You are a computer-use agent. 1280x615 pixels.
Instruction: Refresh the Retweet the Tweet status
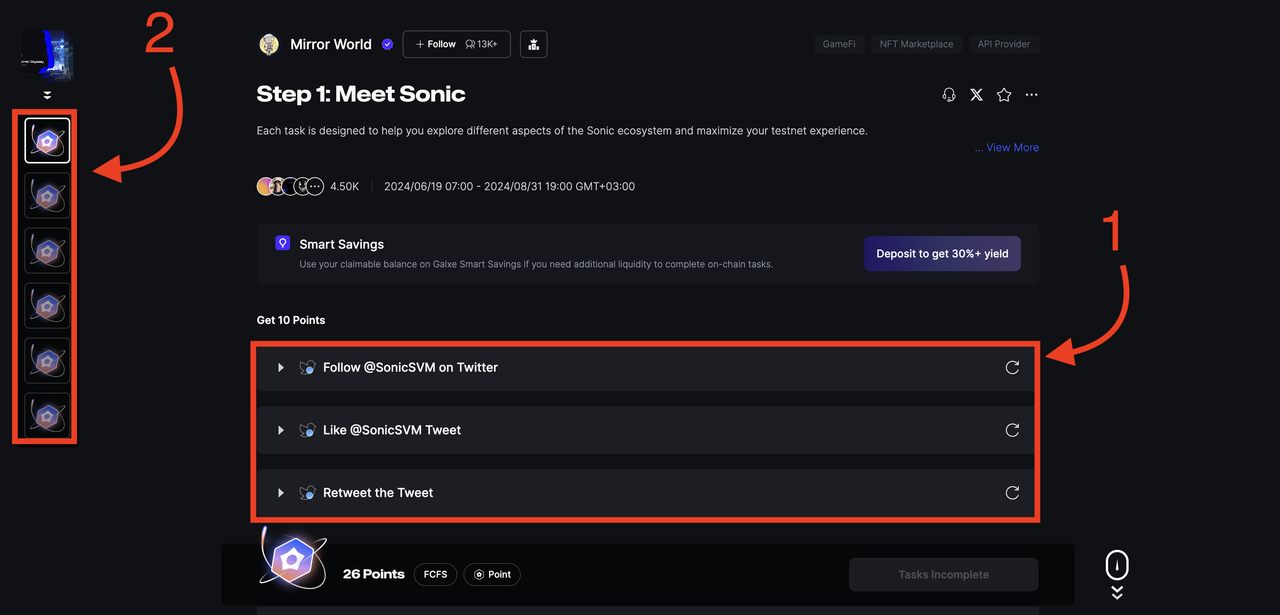[1012, 493]
